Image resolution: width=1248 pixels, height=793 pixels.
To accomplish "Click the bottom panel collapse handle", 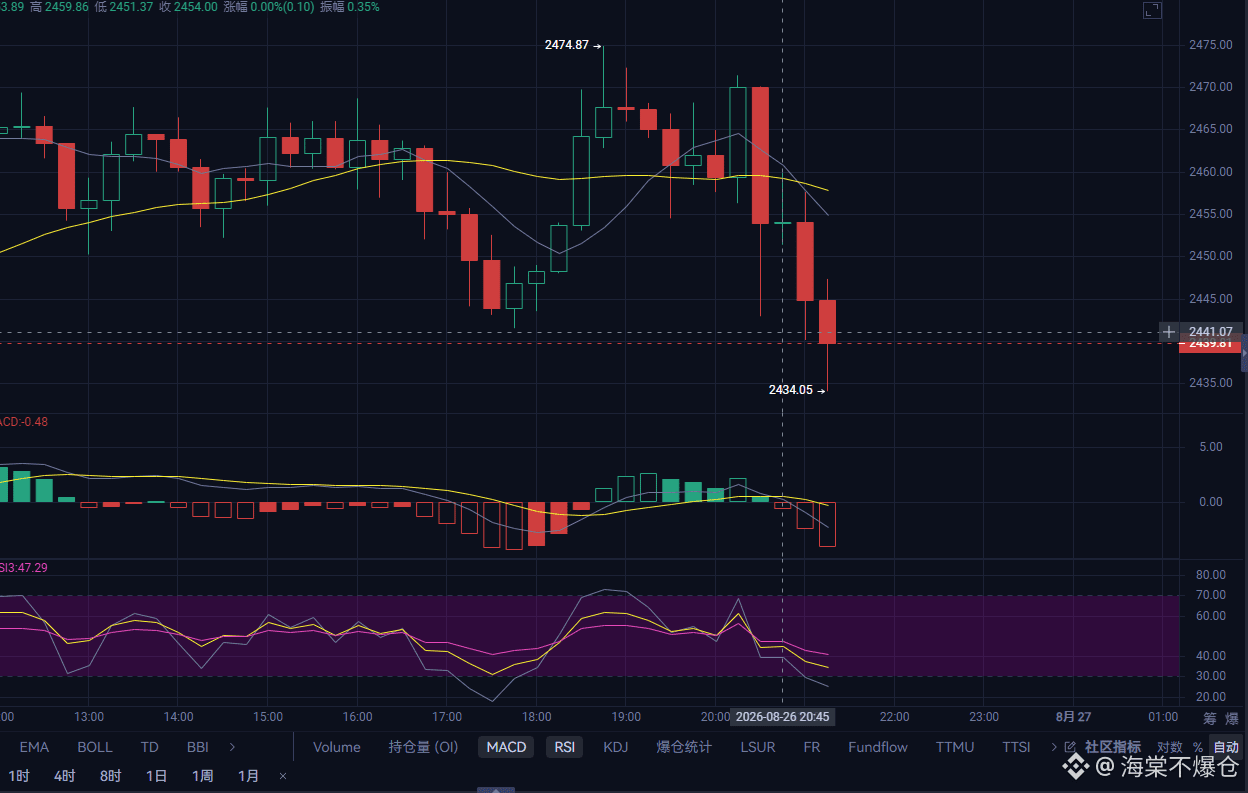I will (x=495, y=790).
